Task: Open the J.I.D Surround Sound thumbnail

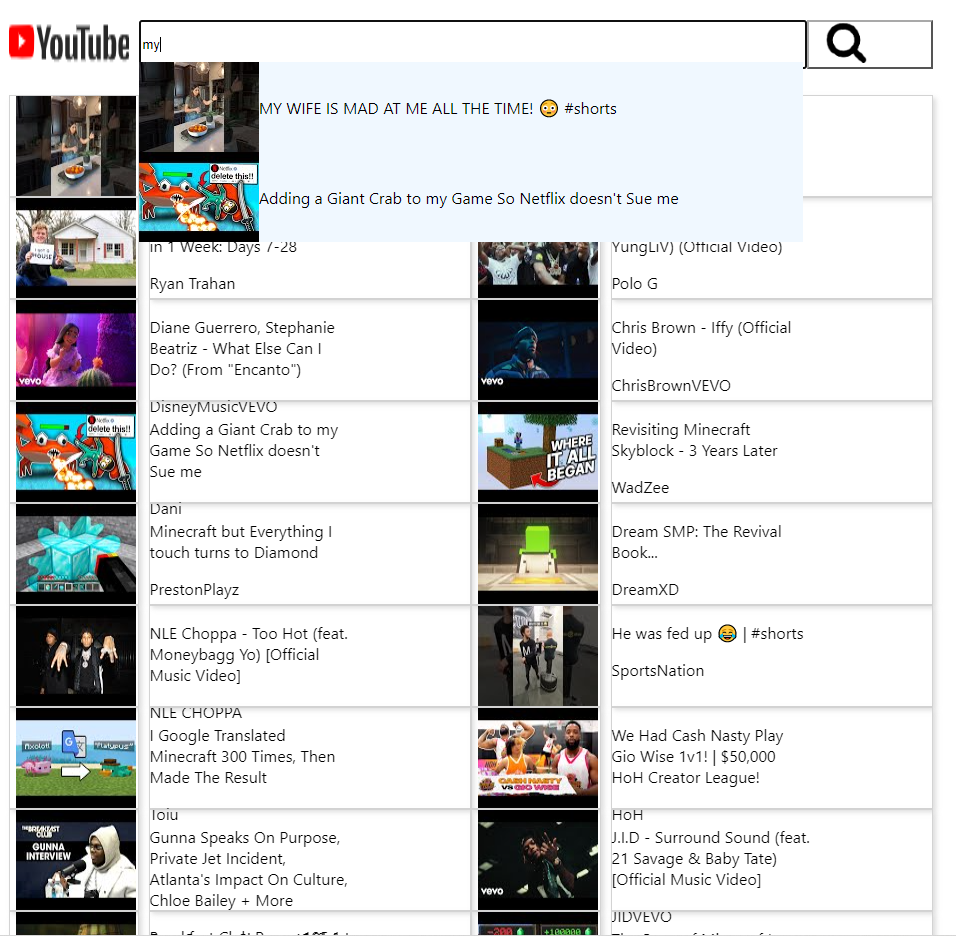Action: (538, 860)
